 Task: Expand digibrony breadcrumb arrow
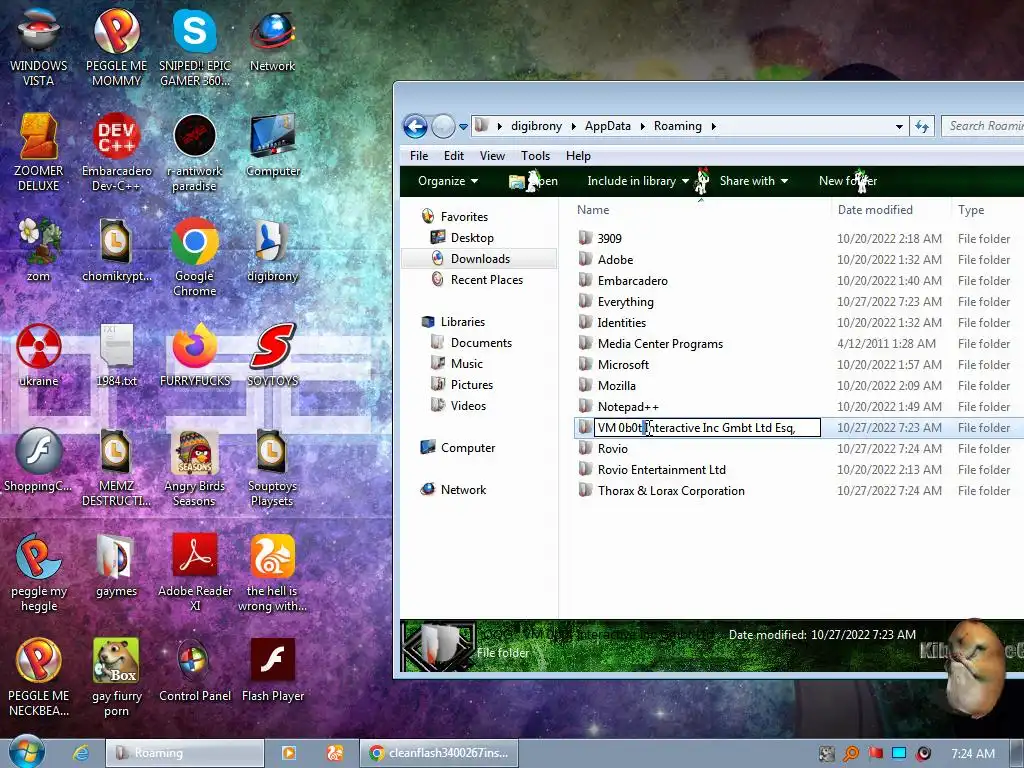pyautogui.click(x=573, y=126)
